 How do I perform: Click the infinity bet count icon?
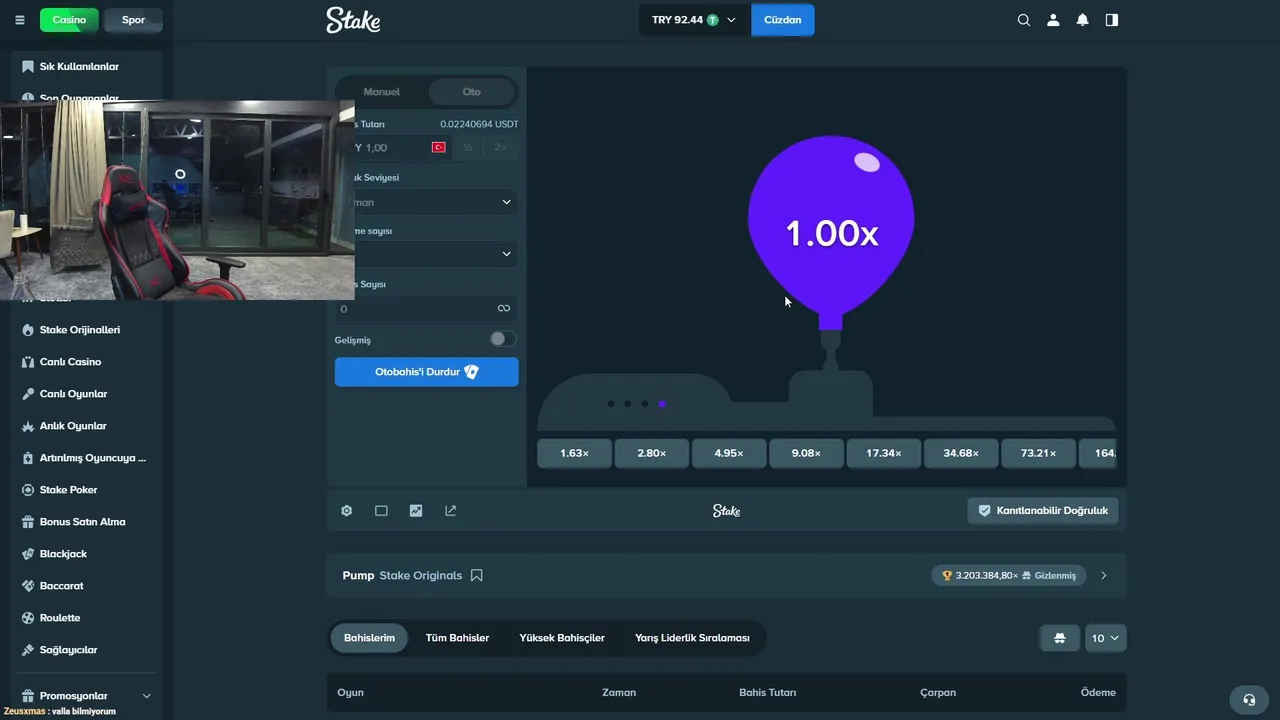point(504,308)
